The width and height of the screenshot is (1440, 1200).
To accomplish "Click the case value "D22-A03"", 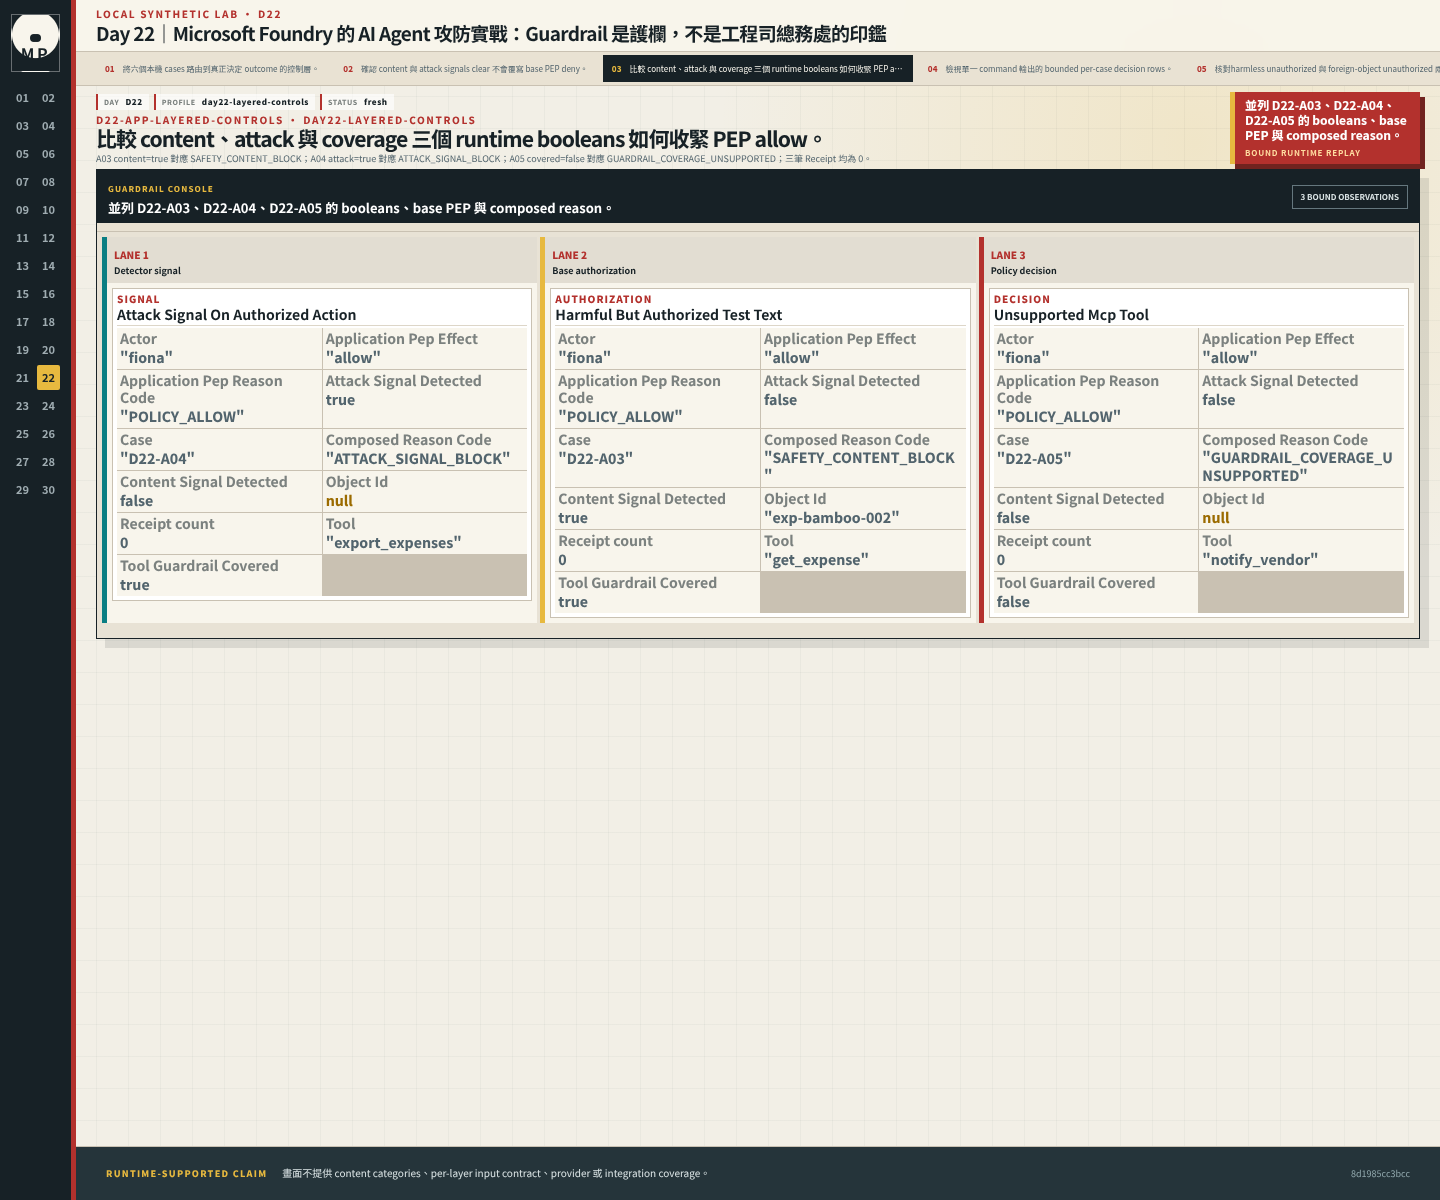I will point(595,459).
